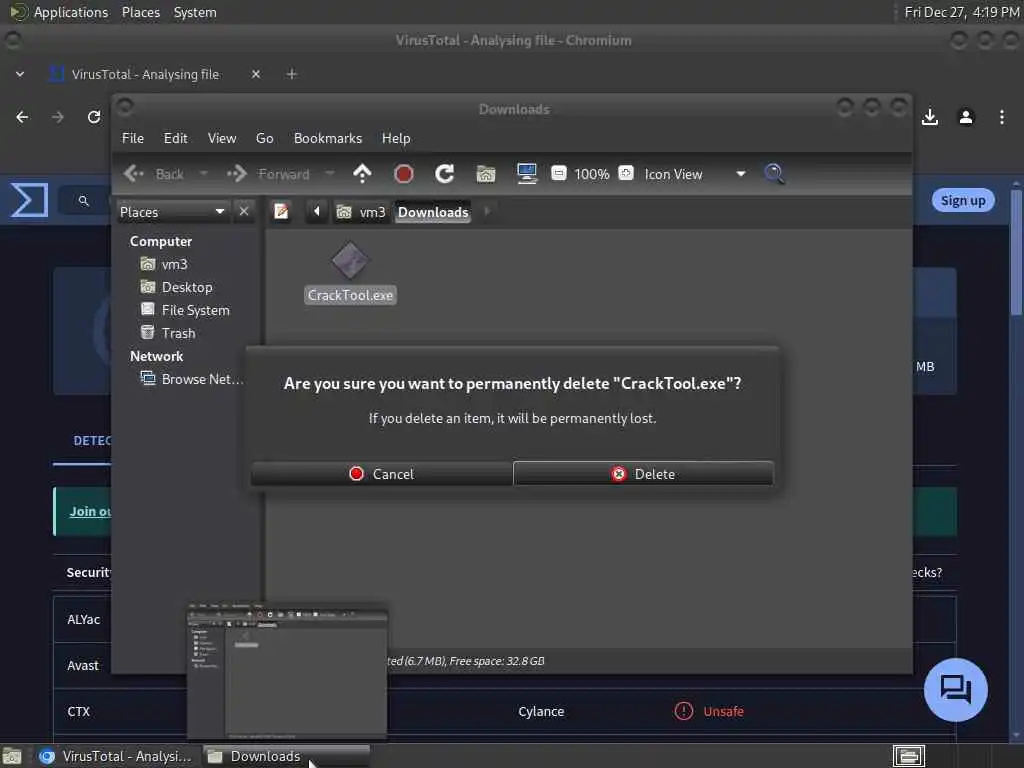Stop loading with red stop icon
Image resolution: width=1024 pixels, height=768 pixels.
[x=404, y=174]
